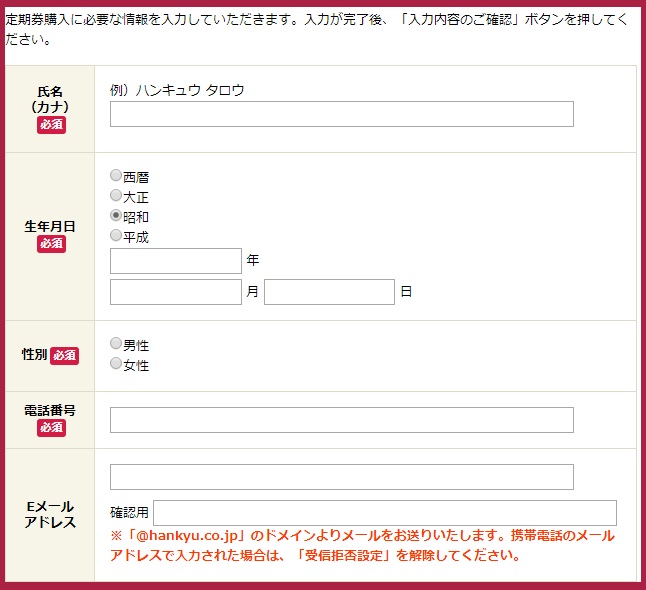This screenshot has width=646, height=590.
Task: Click the 確認用 email confirmation field
Action: (385, 513)
